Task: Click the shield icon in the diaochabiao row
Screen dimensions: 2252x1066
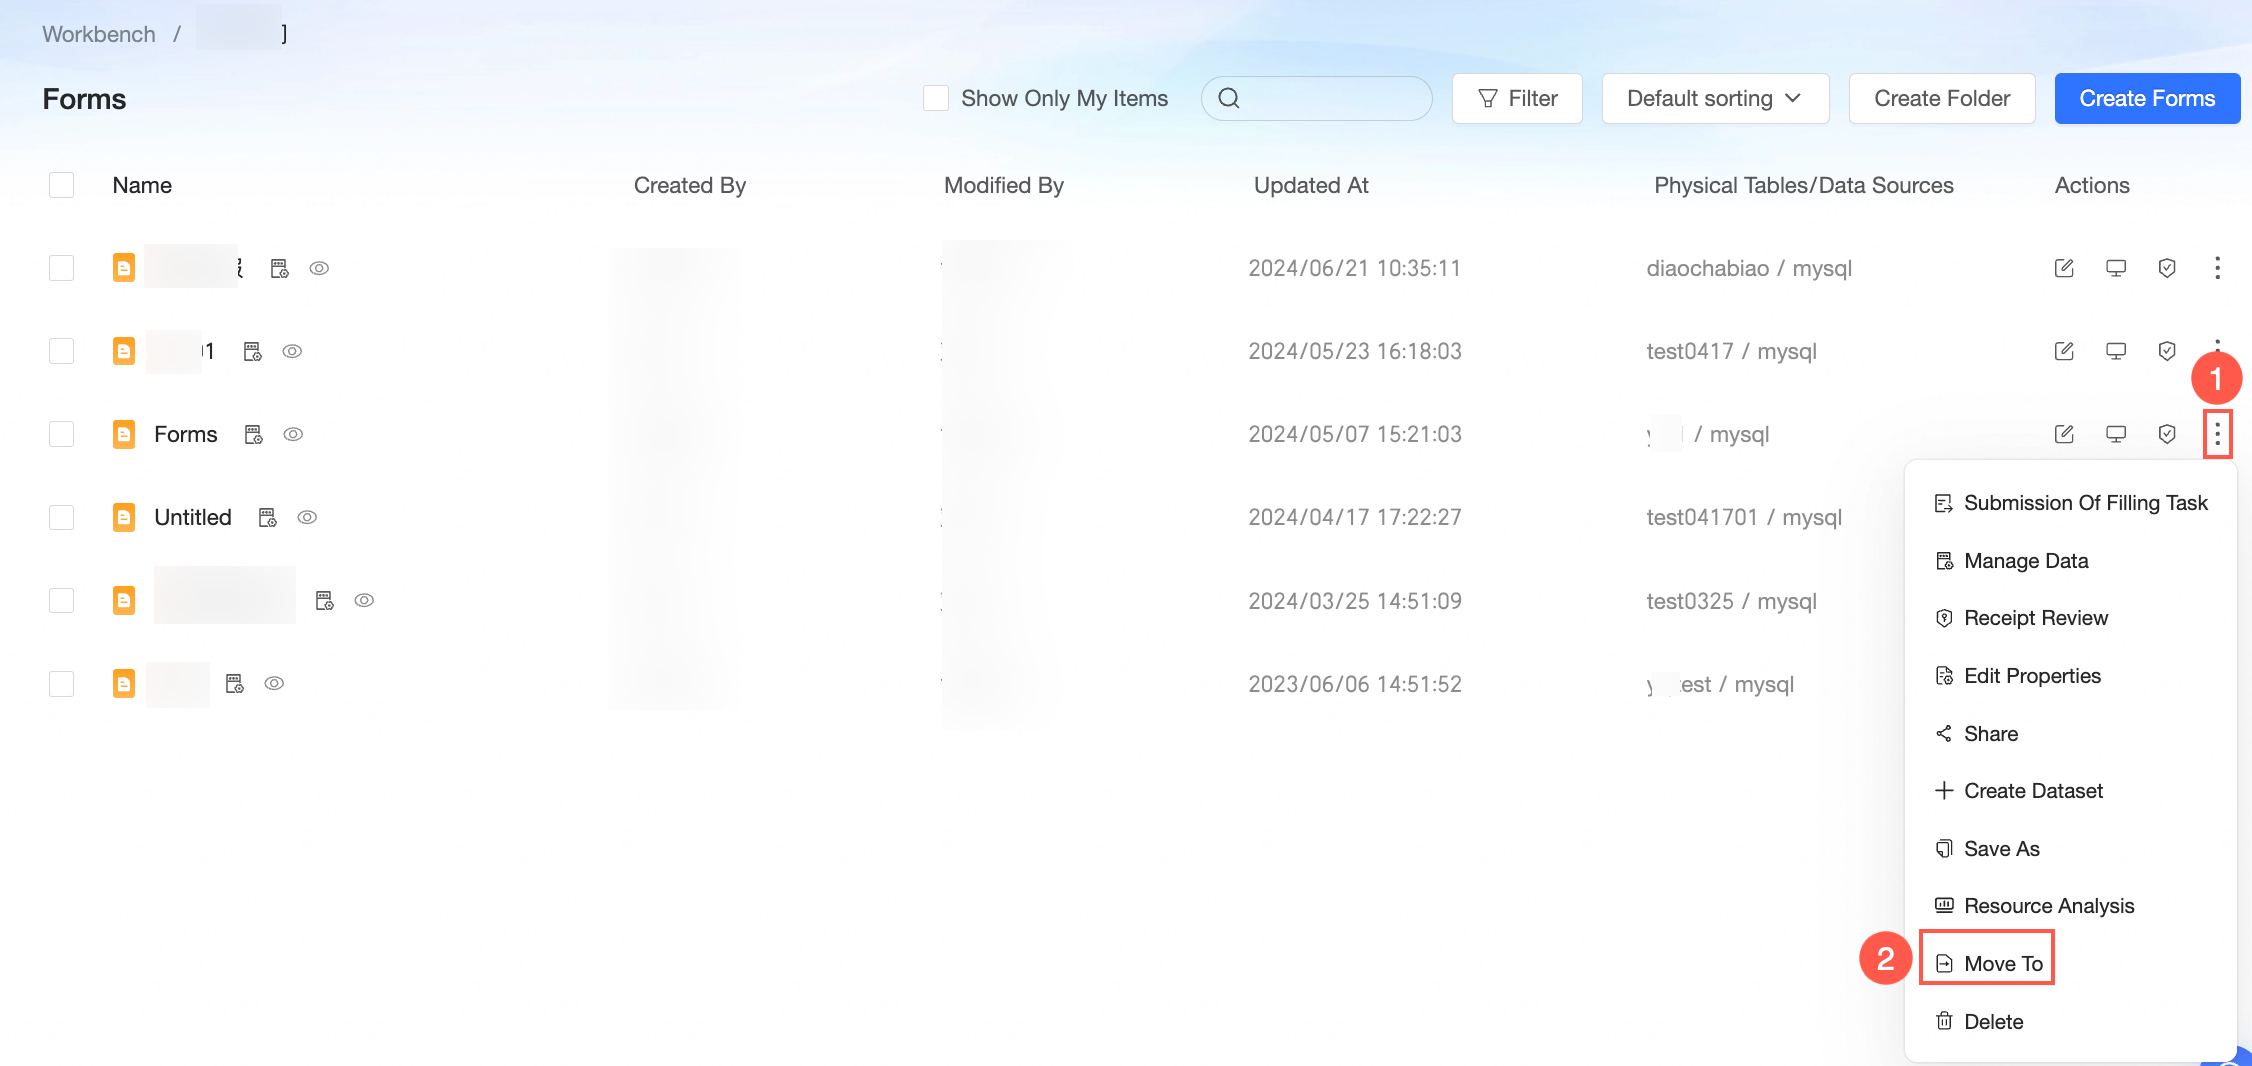Action: [x=2167, y=268]
